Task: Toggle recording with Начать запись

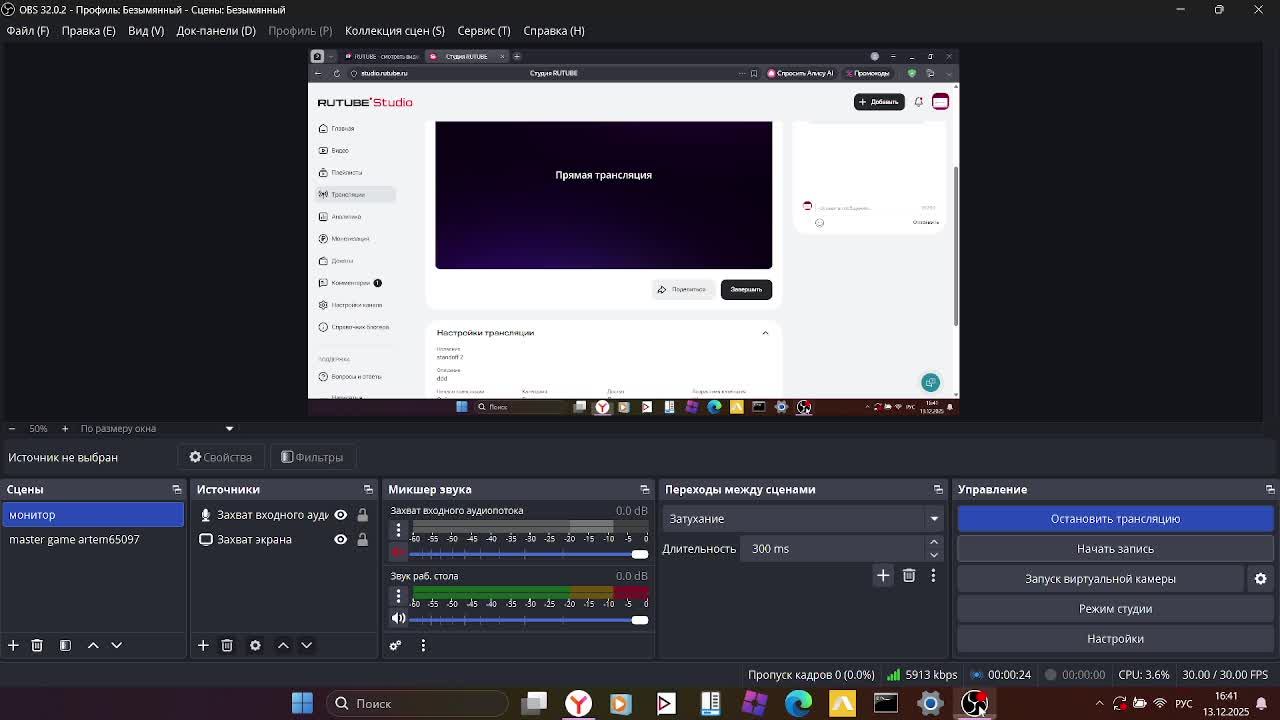Action: click(1115, 548)
